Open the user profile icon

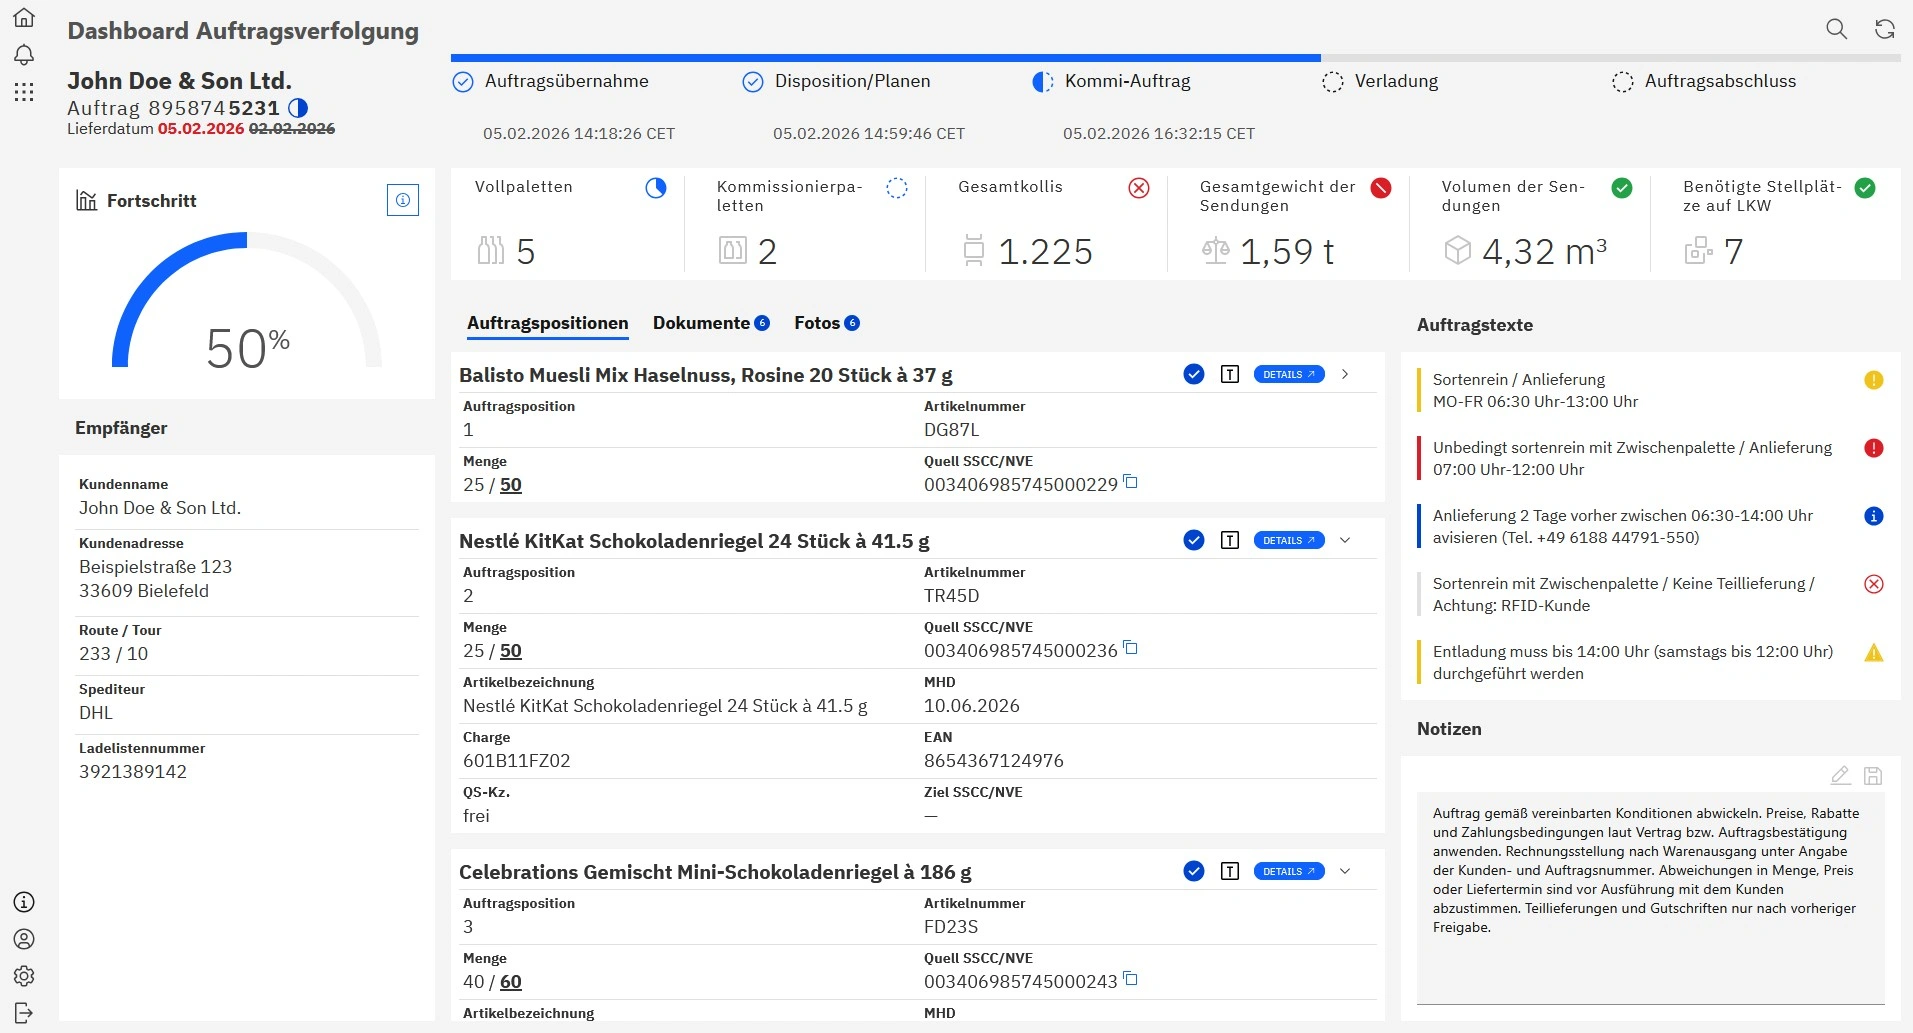pos(23,939)
